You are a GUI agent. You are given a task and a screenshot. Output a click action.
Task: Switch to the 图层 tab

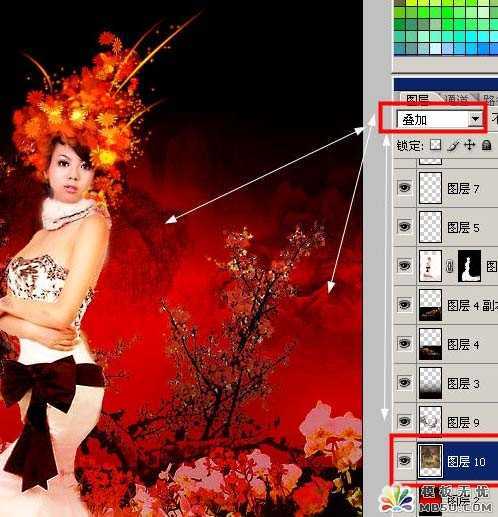pyautogui.click(x=418, y=99)
